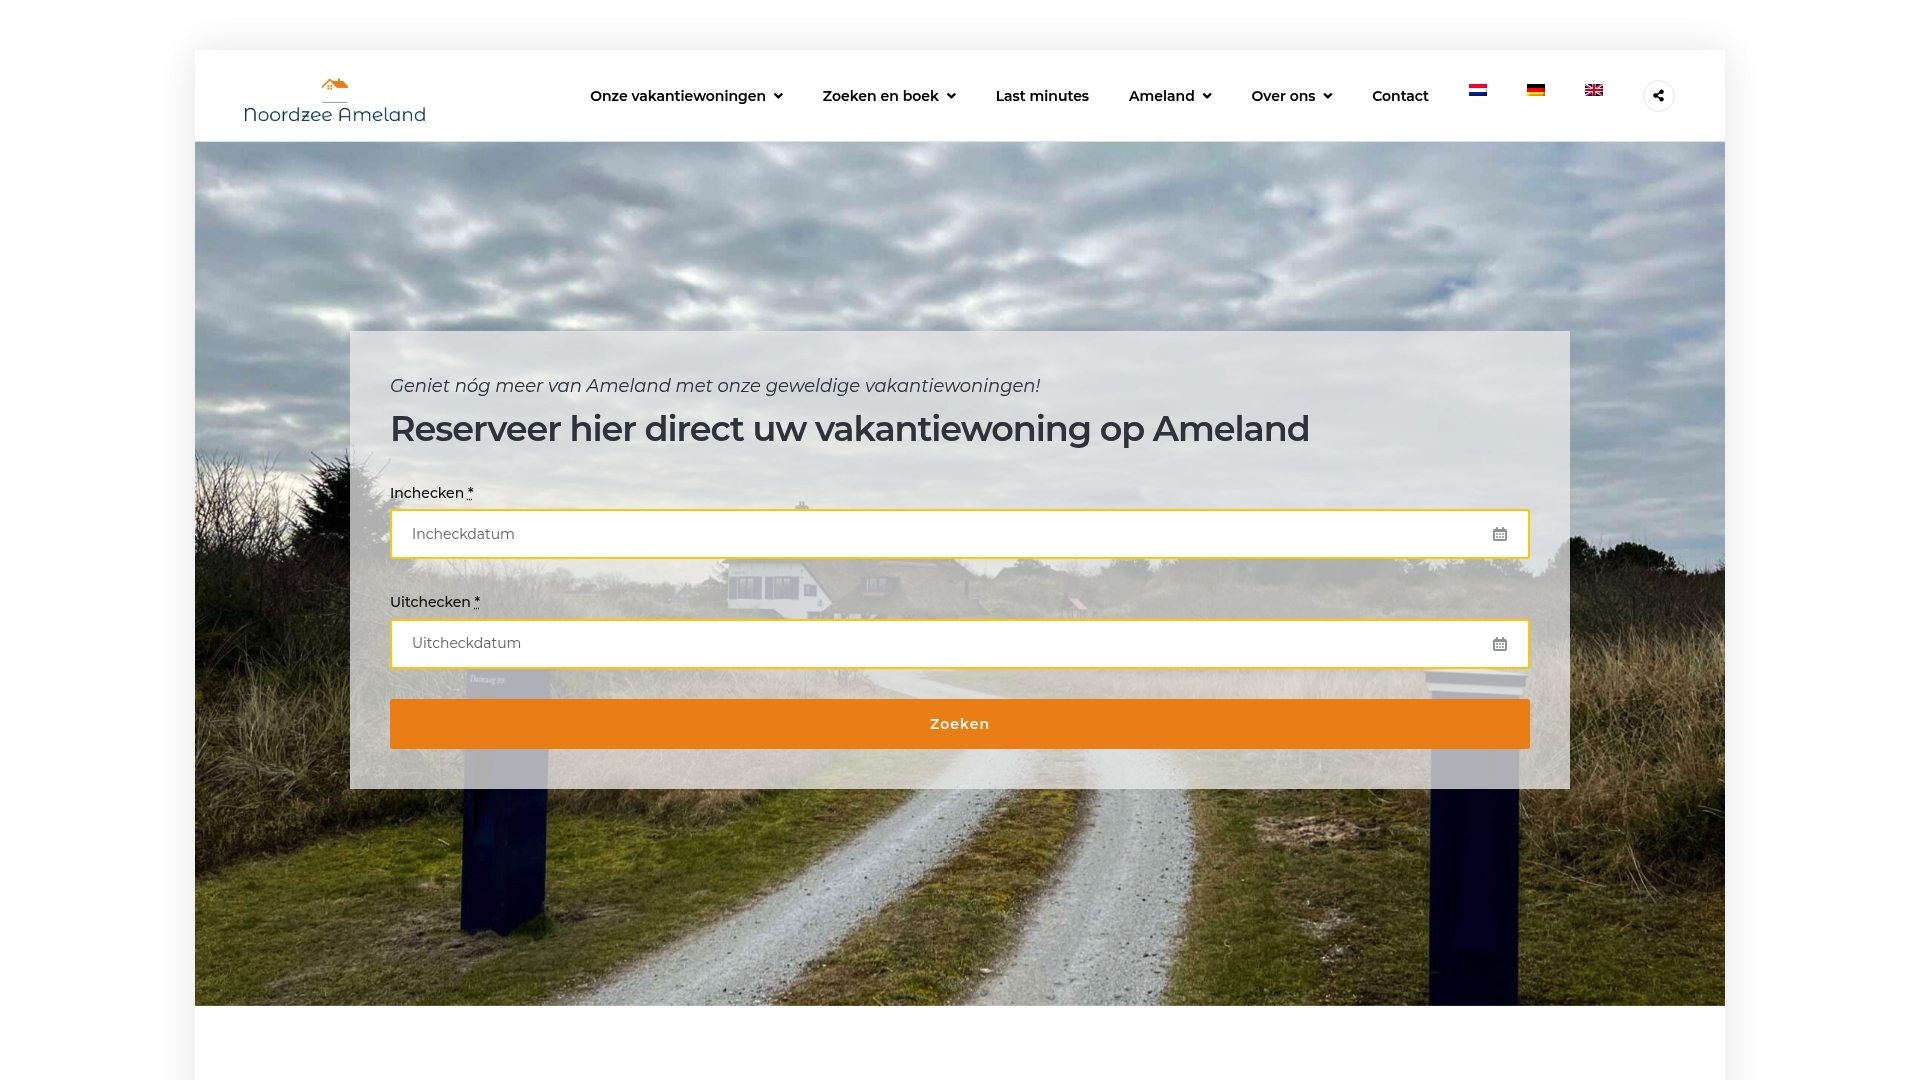
Task: Choose English using the UK flag icon
Action: pos(1593,90)
